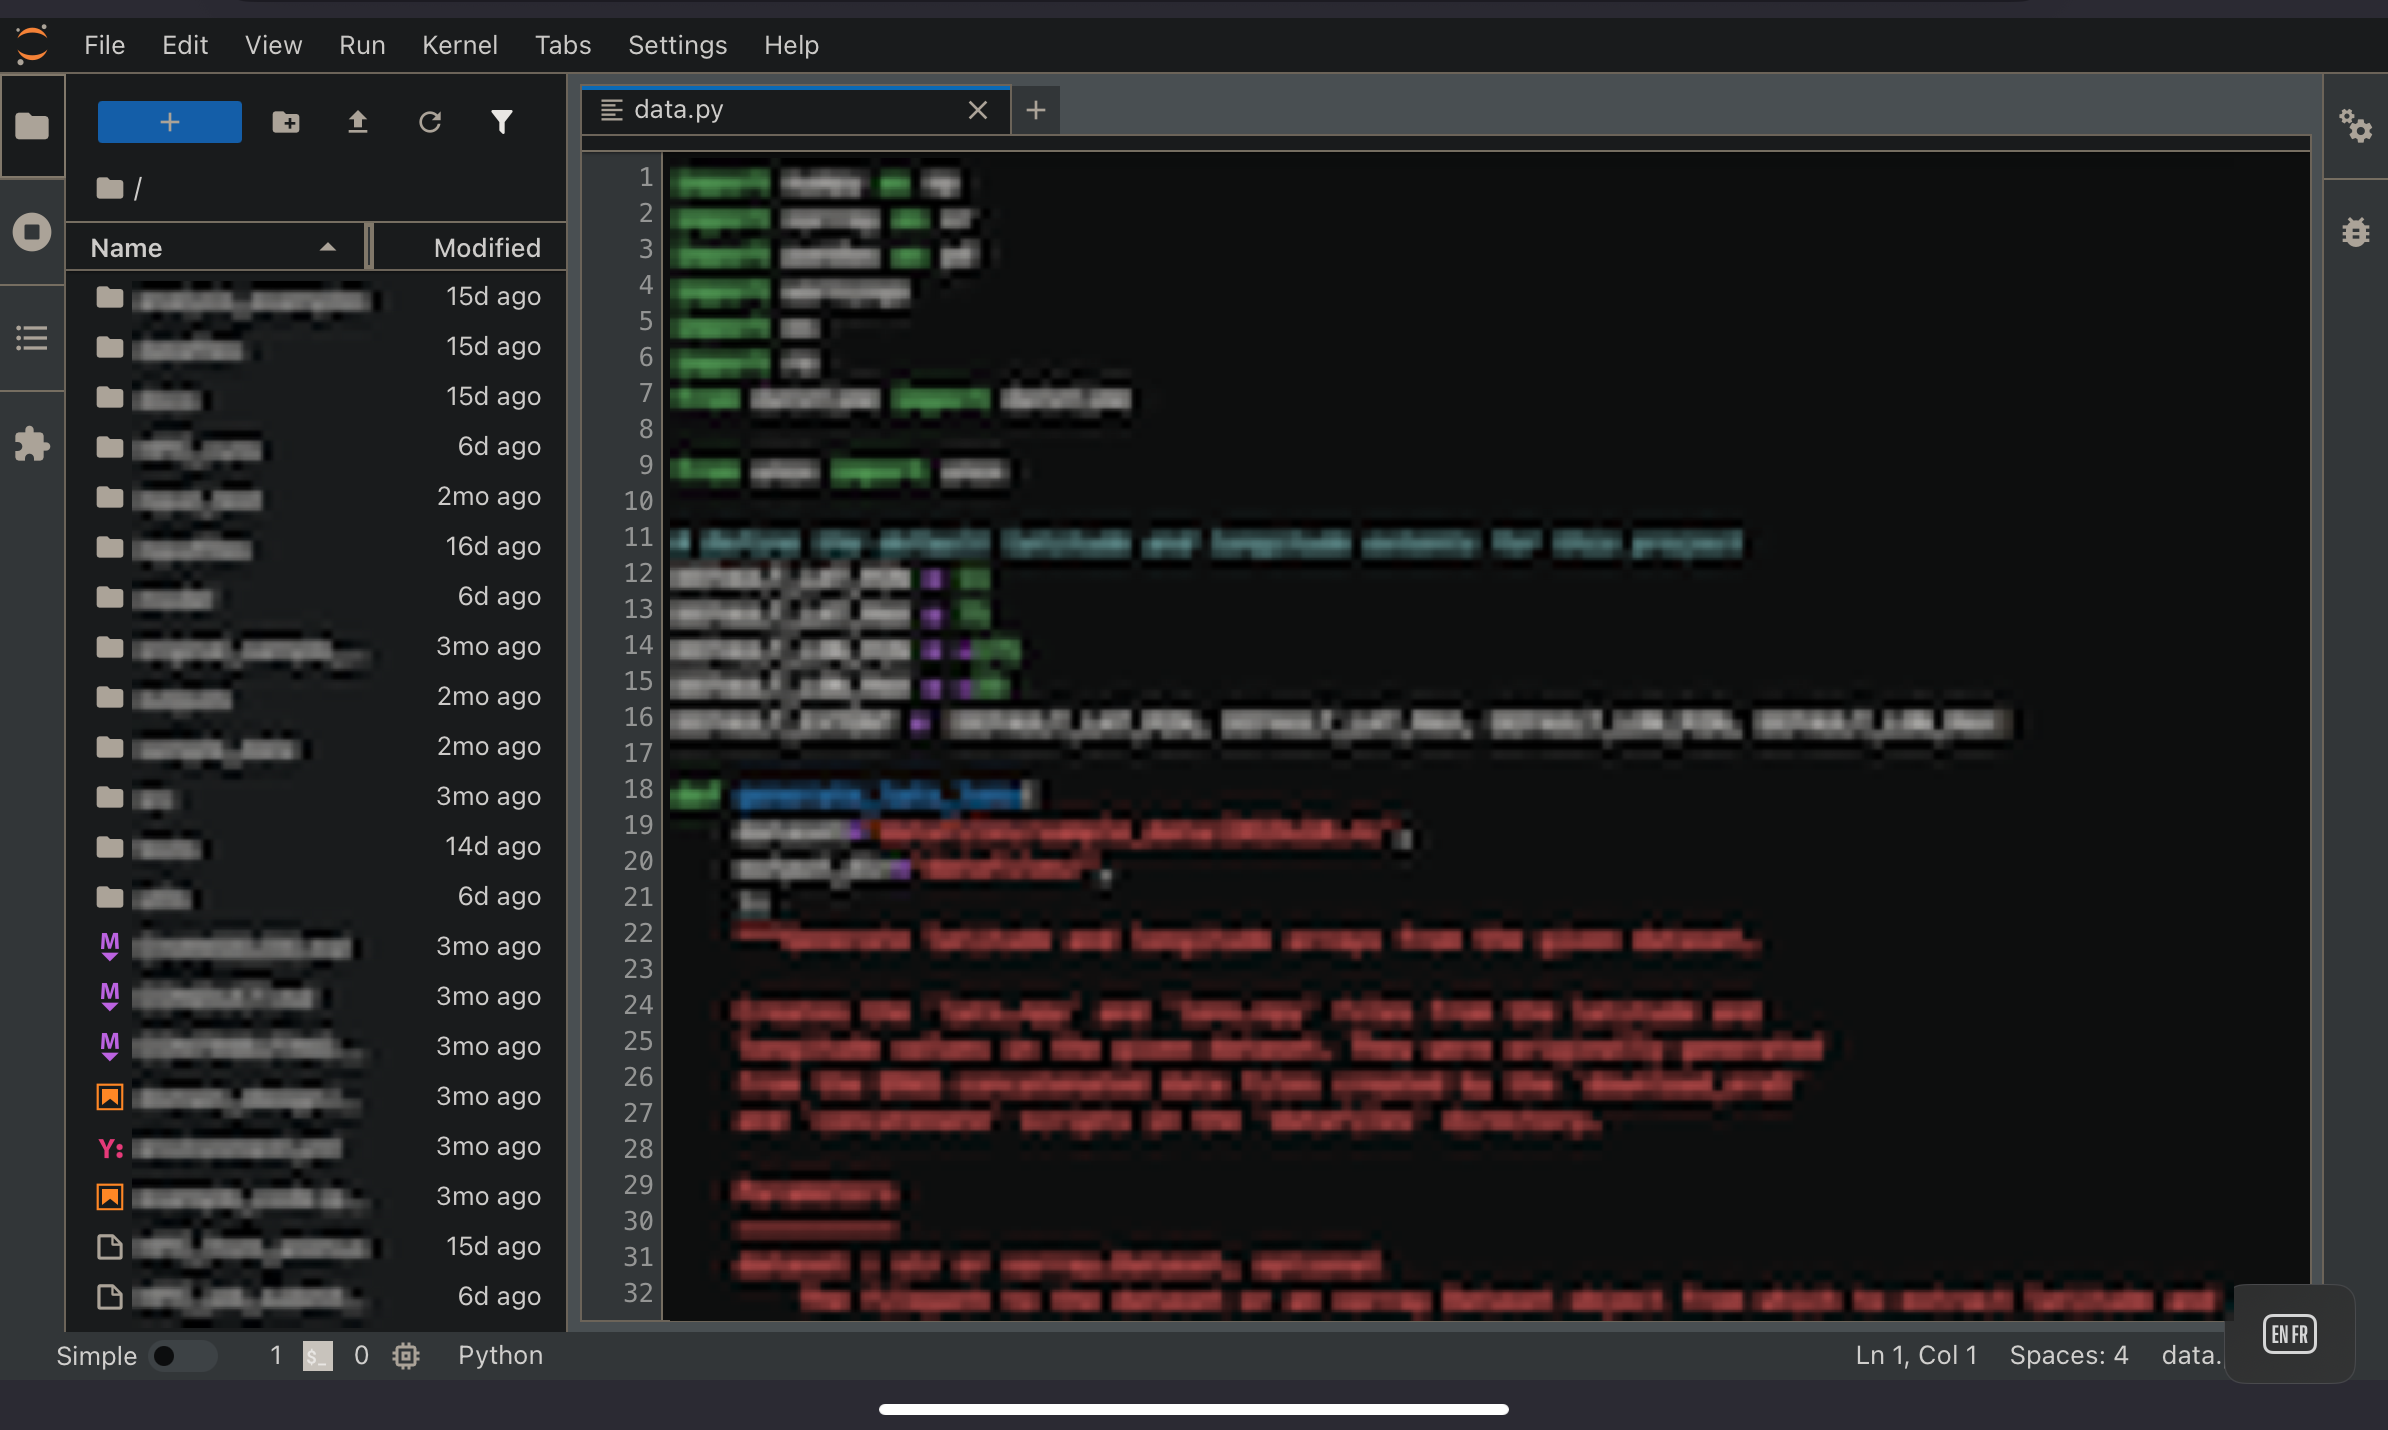Select the YAML file with Y: icon
This screenshot has height=1430, width=2388.
point(316,1147)
